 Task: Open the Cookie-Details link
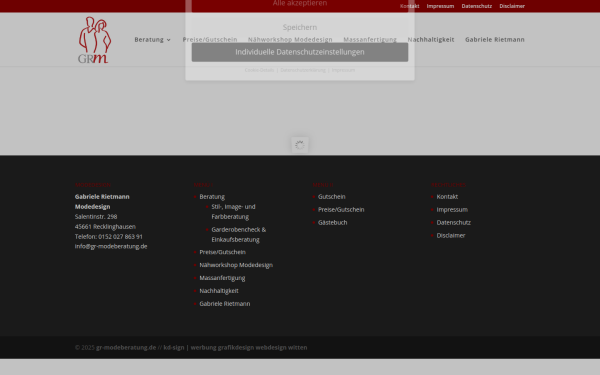(259, 70)
